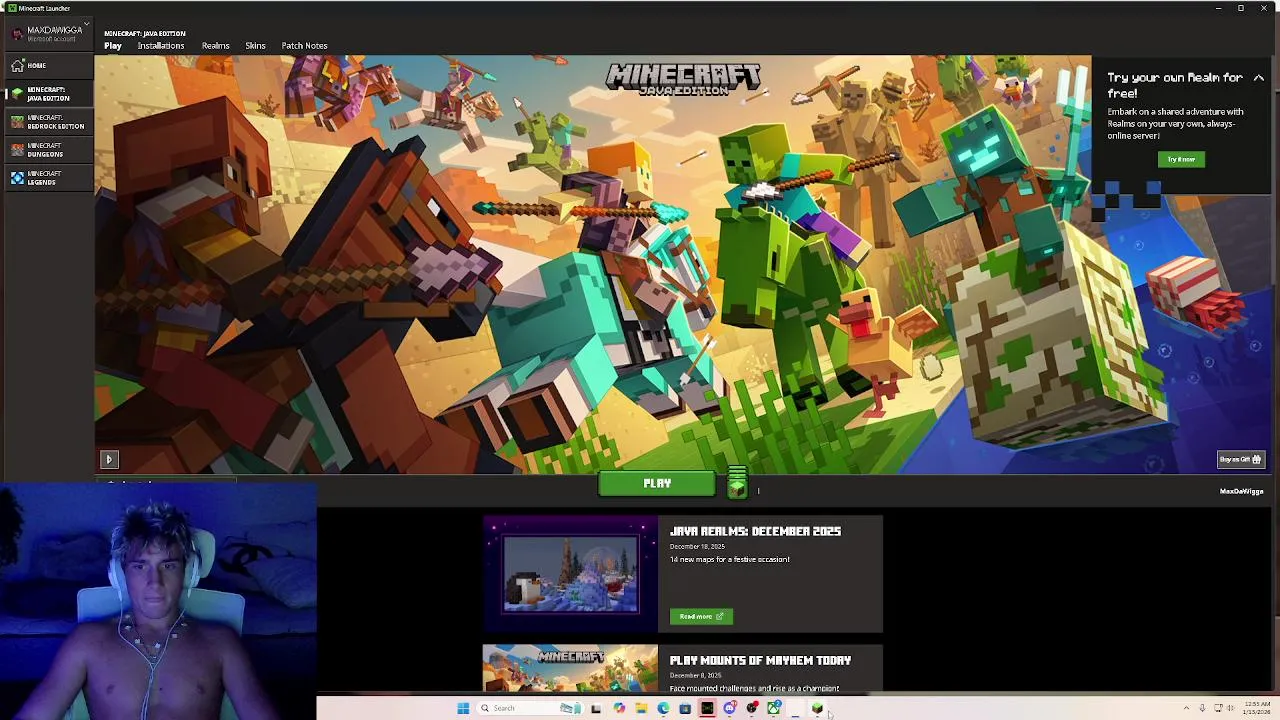Click the Buy as Gift button
1280x720 pixels.
[x=1241, y=459]
